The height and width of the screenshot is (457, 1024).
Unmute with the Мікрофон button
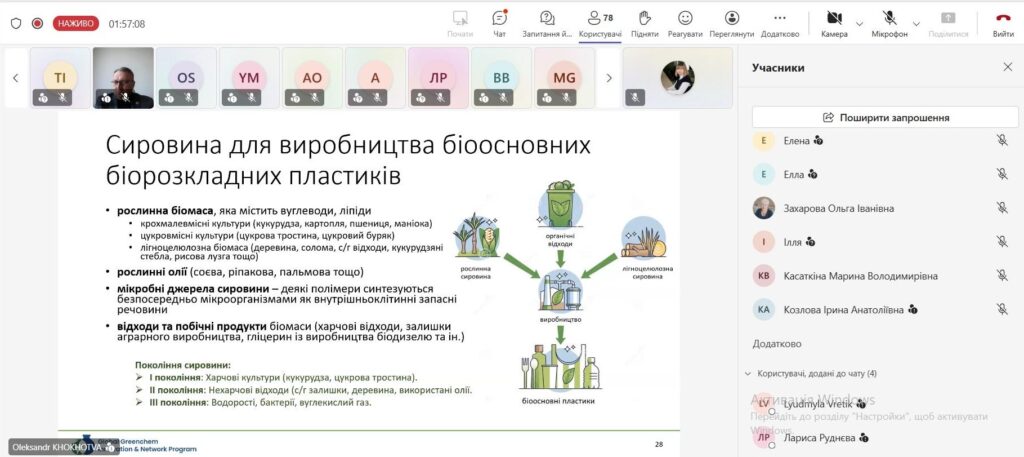click(889, 24)
